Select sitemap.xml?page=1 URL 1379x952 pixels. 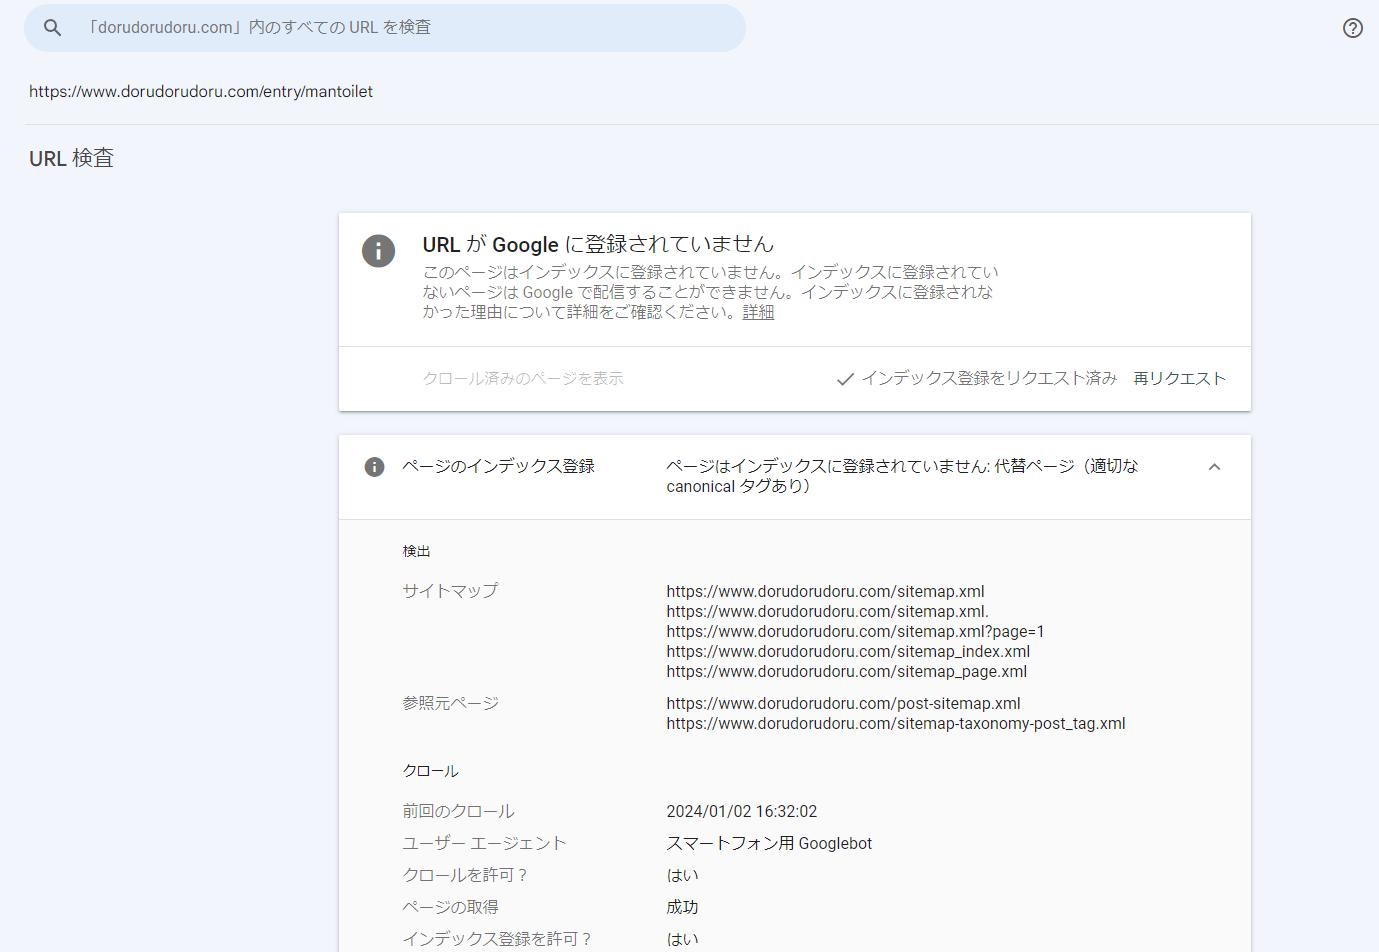(855, 632)
